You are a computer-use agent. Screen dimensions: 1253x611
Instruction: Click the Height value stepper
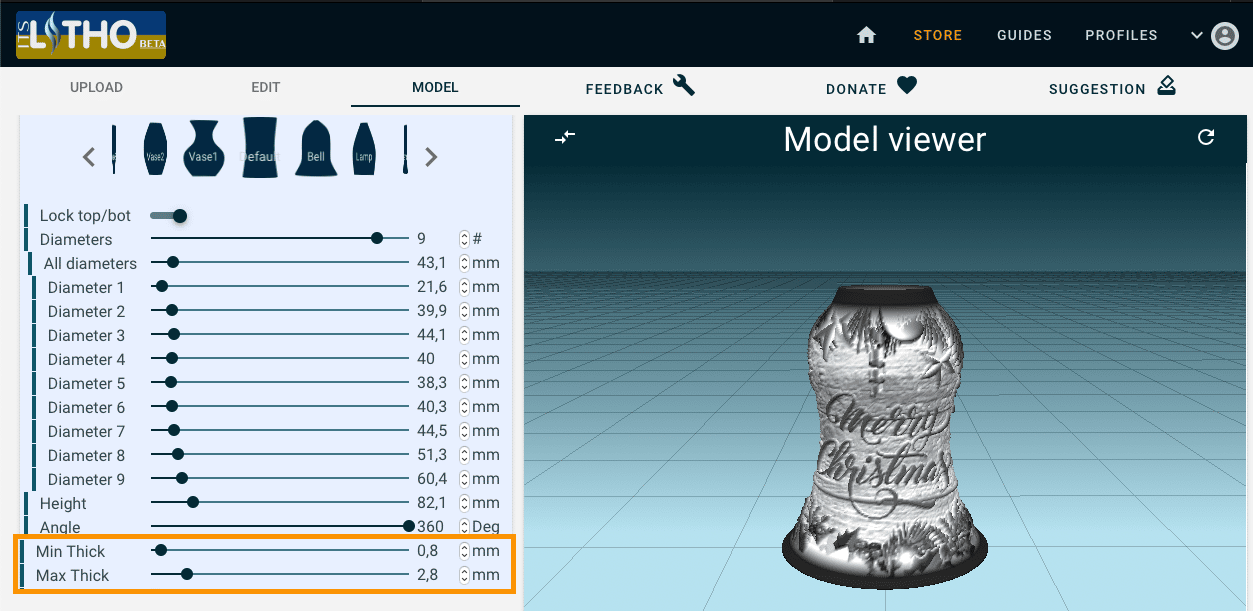(464, 503)
